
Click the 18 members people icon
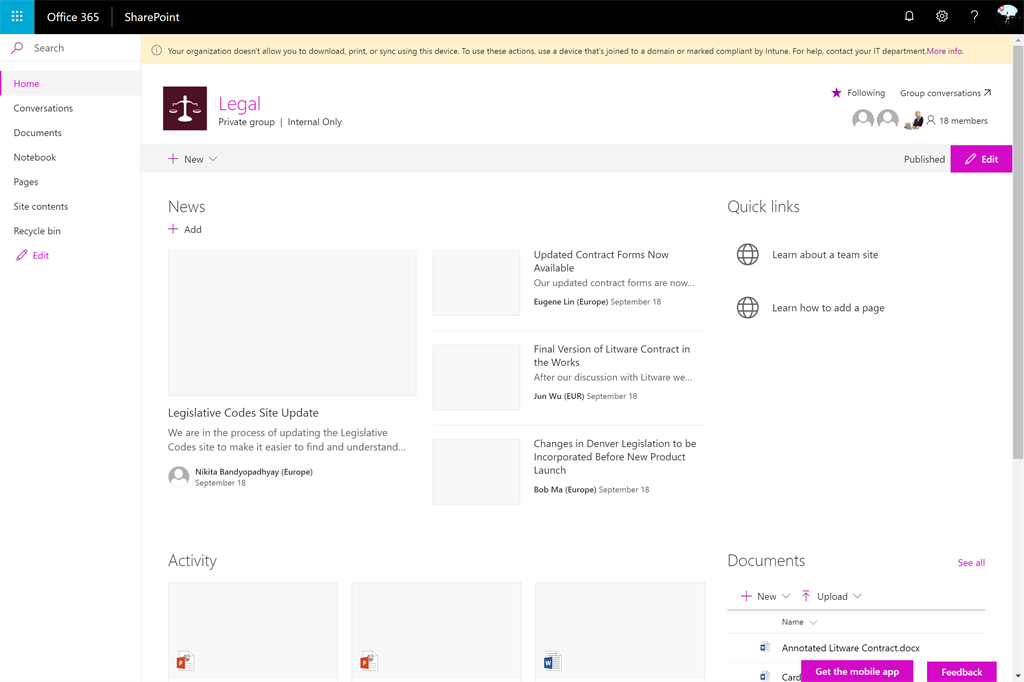click(931, 121)
